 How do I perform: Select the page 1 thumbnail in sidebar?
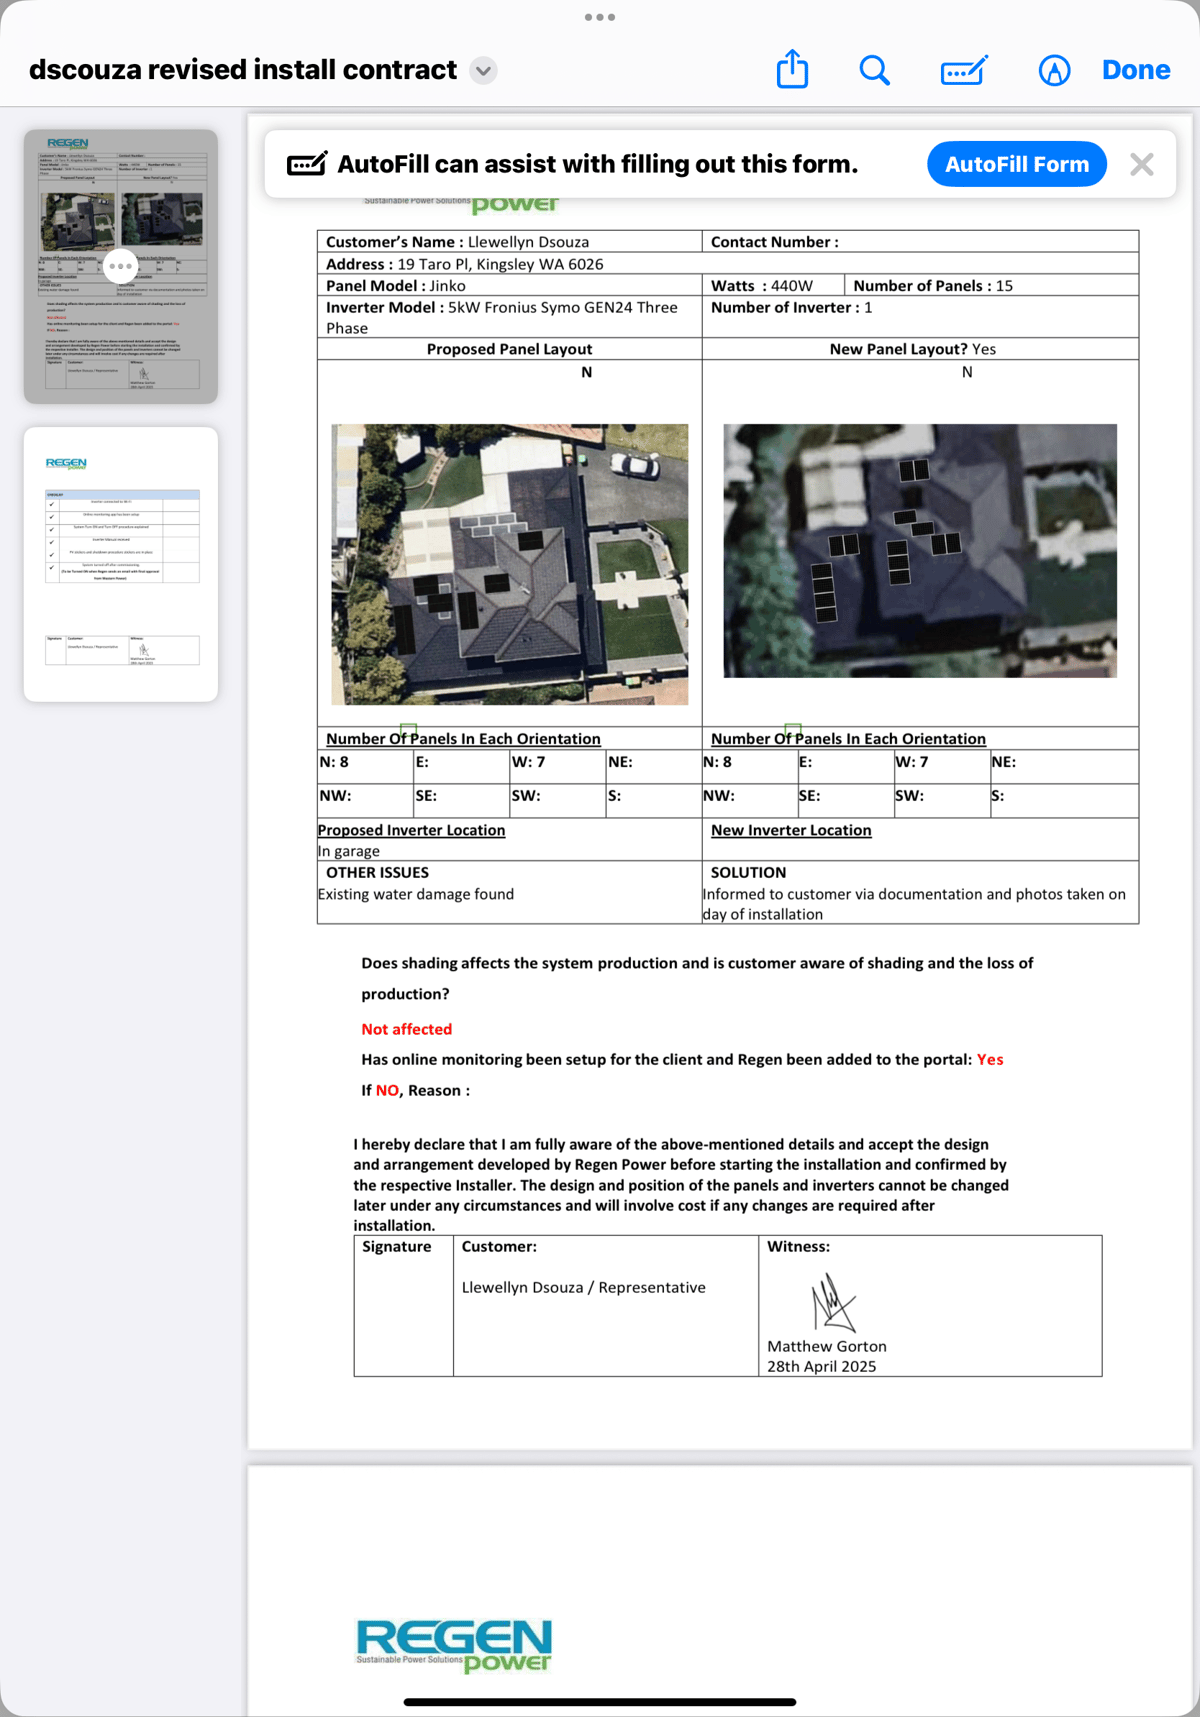[121, 266]
